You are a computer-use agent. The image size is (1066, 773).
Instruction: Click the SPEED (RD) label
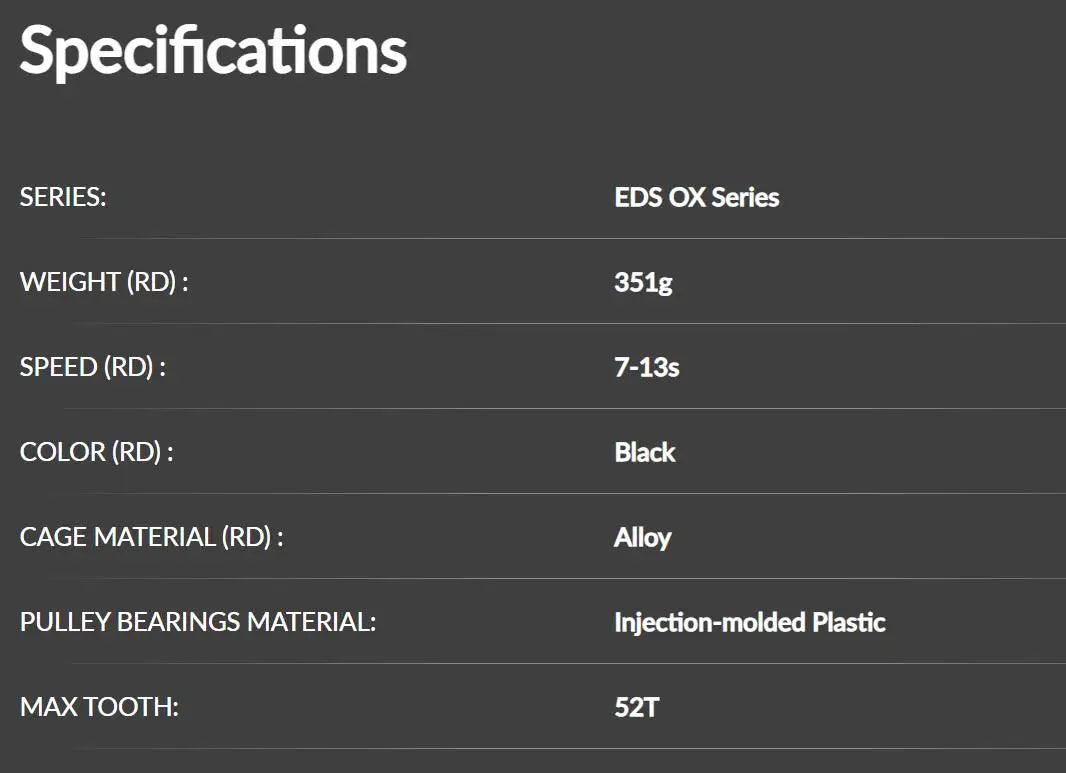(93, 367)
